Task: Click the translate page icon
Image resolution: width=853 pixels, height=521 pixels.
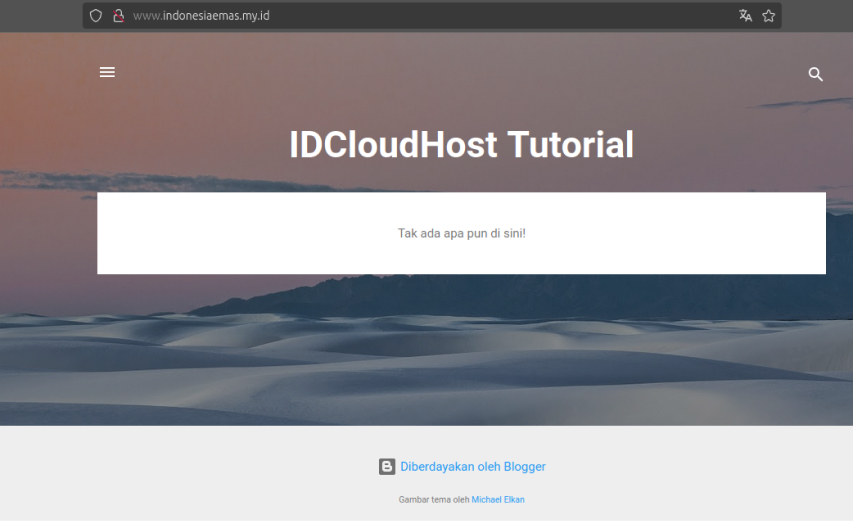Action: click(x=745, y=16)
